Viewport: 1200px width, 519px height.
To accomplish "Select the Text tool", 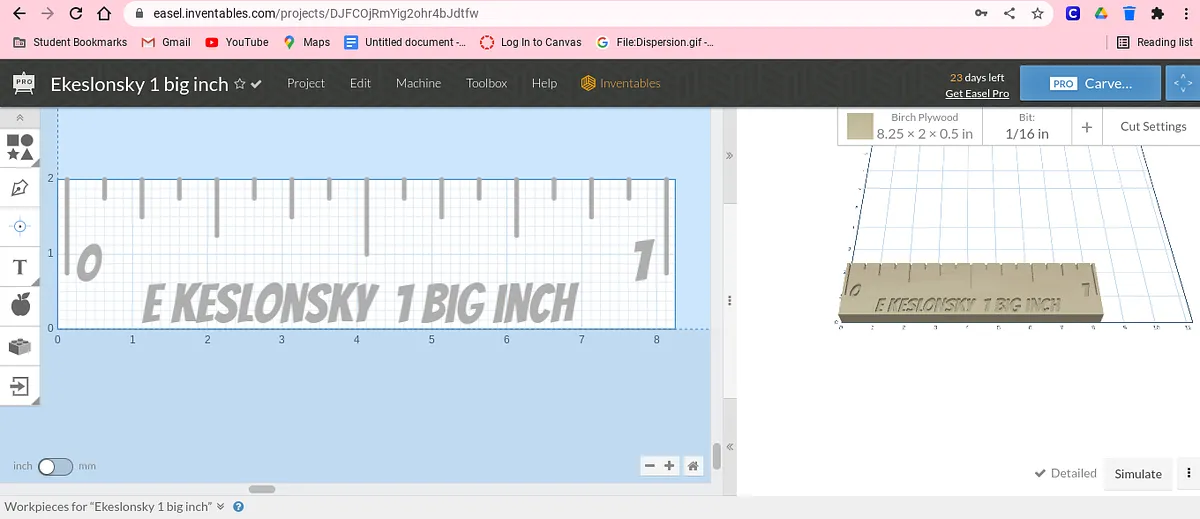I will 20,267.
